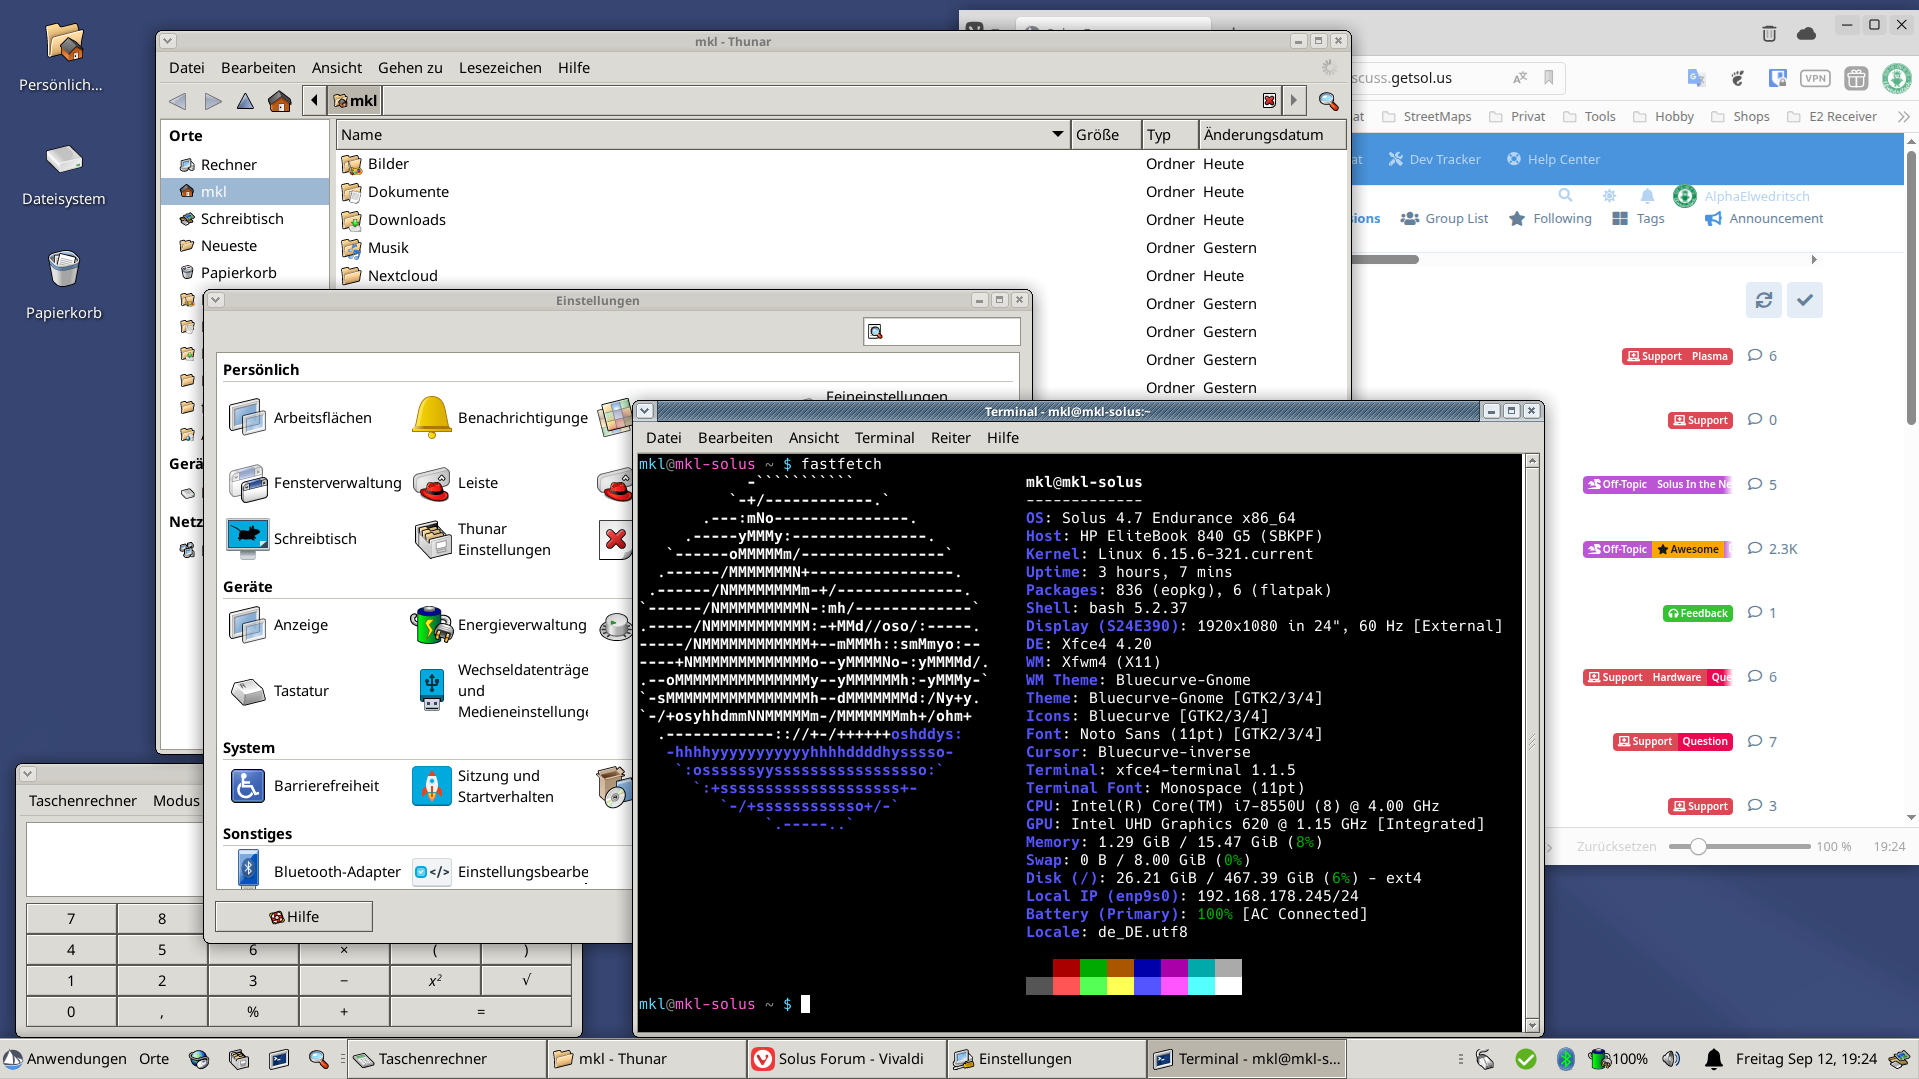Open Fensterverwaltung settings
The image size is (1919, 1079).
tap(315, 483)
